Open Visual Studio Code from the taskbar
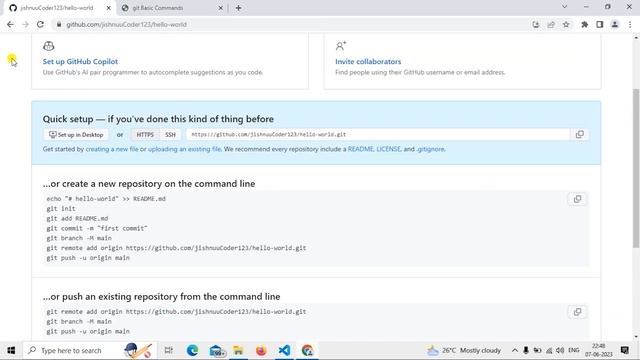The image size is (640, 360). (284, 350)
